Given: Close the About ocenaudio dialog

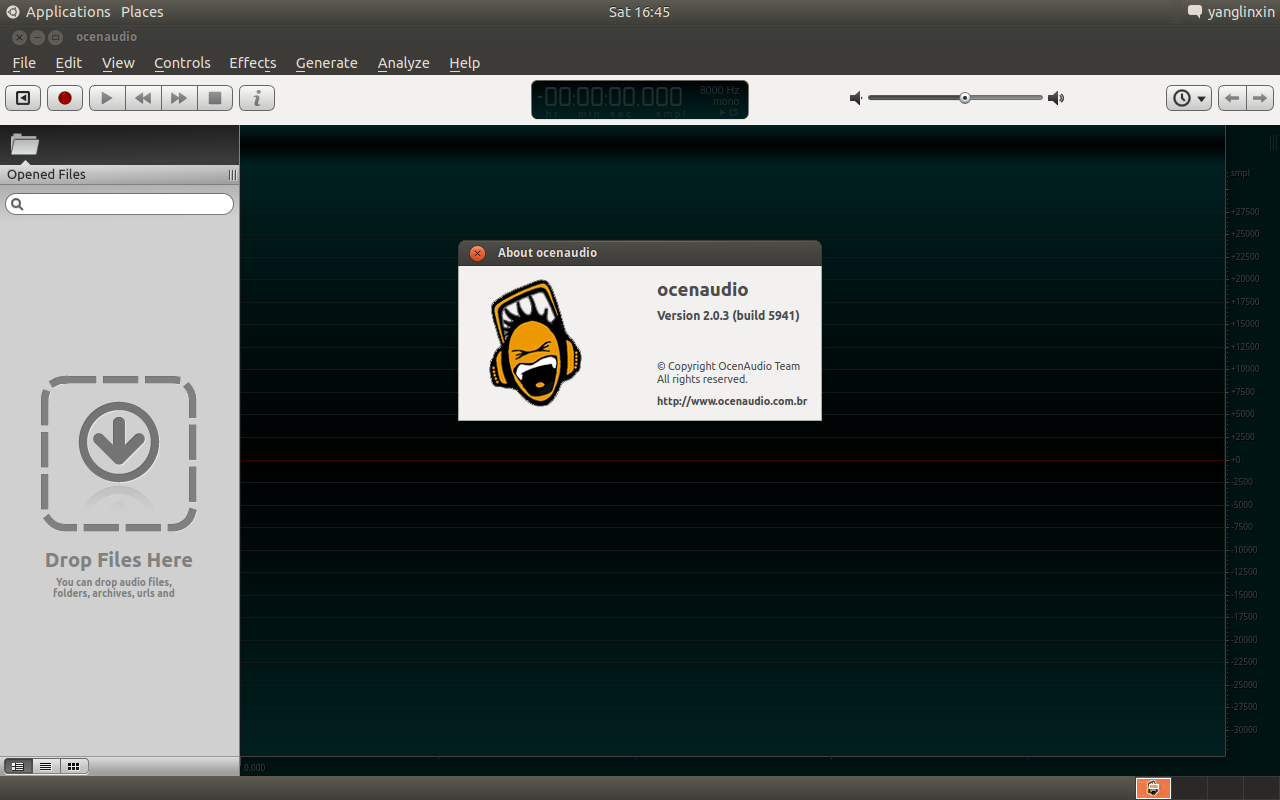Looking at the screenshot, I should click(x=478, y=253).
